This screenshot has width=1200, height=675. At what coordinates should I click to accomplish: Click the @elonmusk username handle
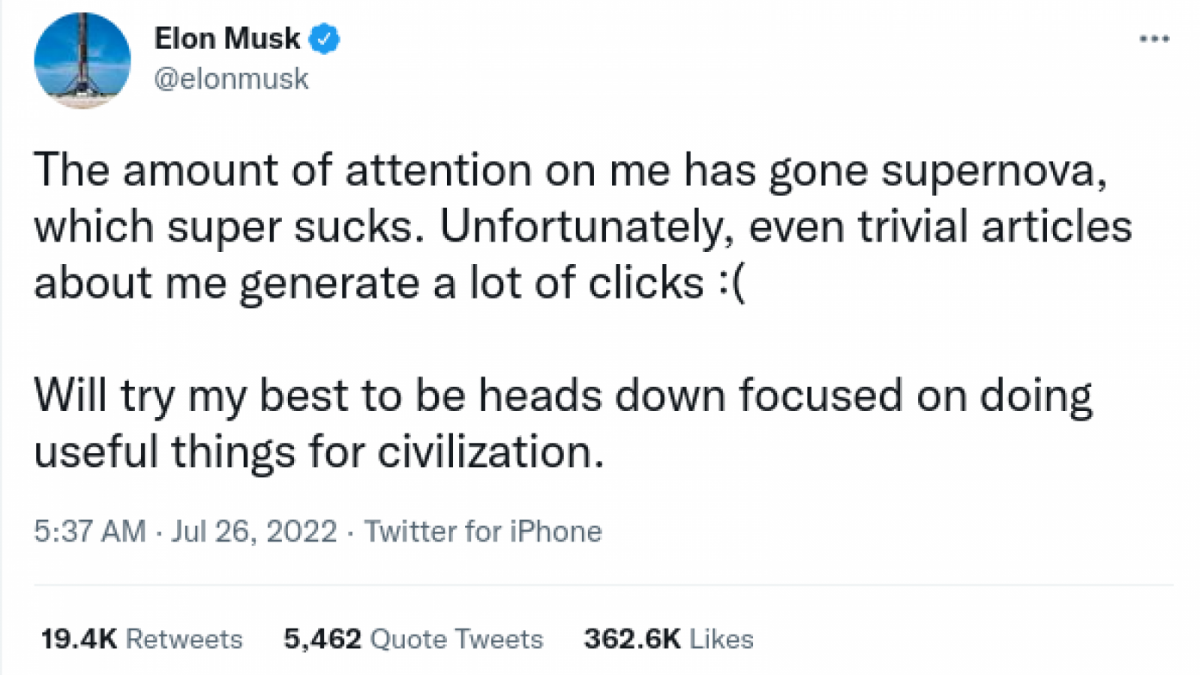point(231,79)
